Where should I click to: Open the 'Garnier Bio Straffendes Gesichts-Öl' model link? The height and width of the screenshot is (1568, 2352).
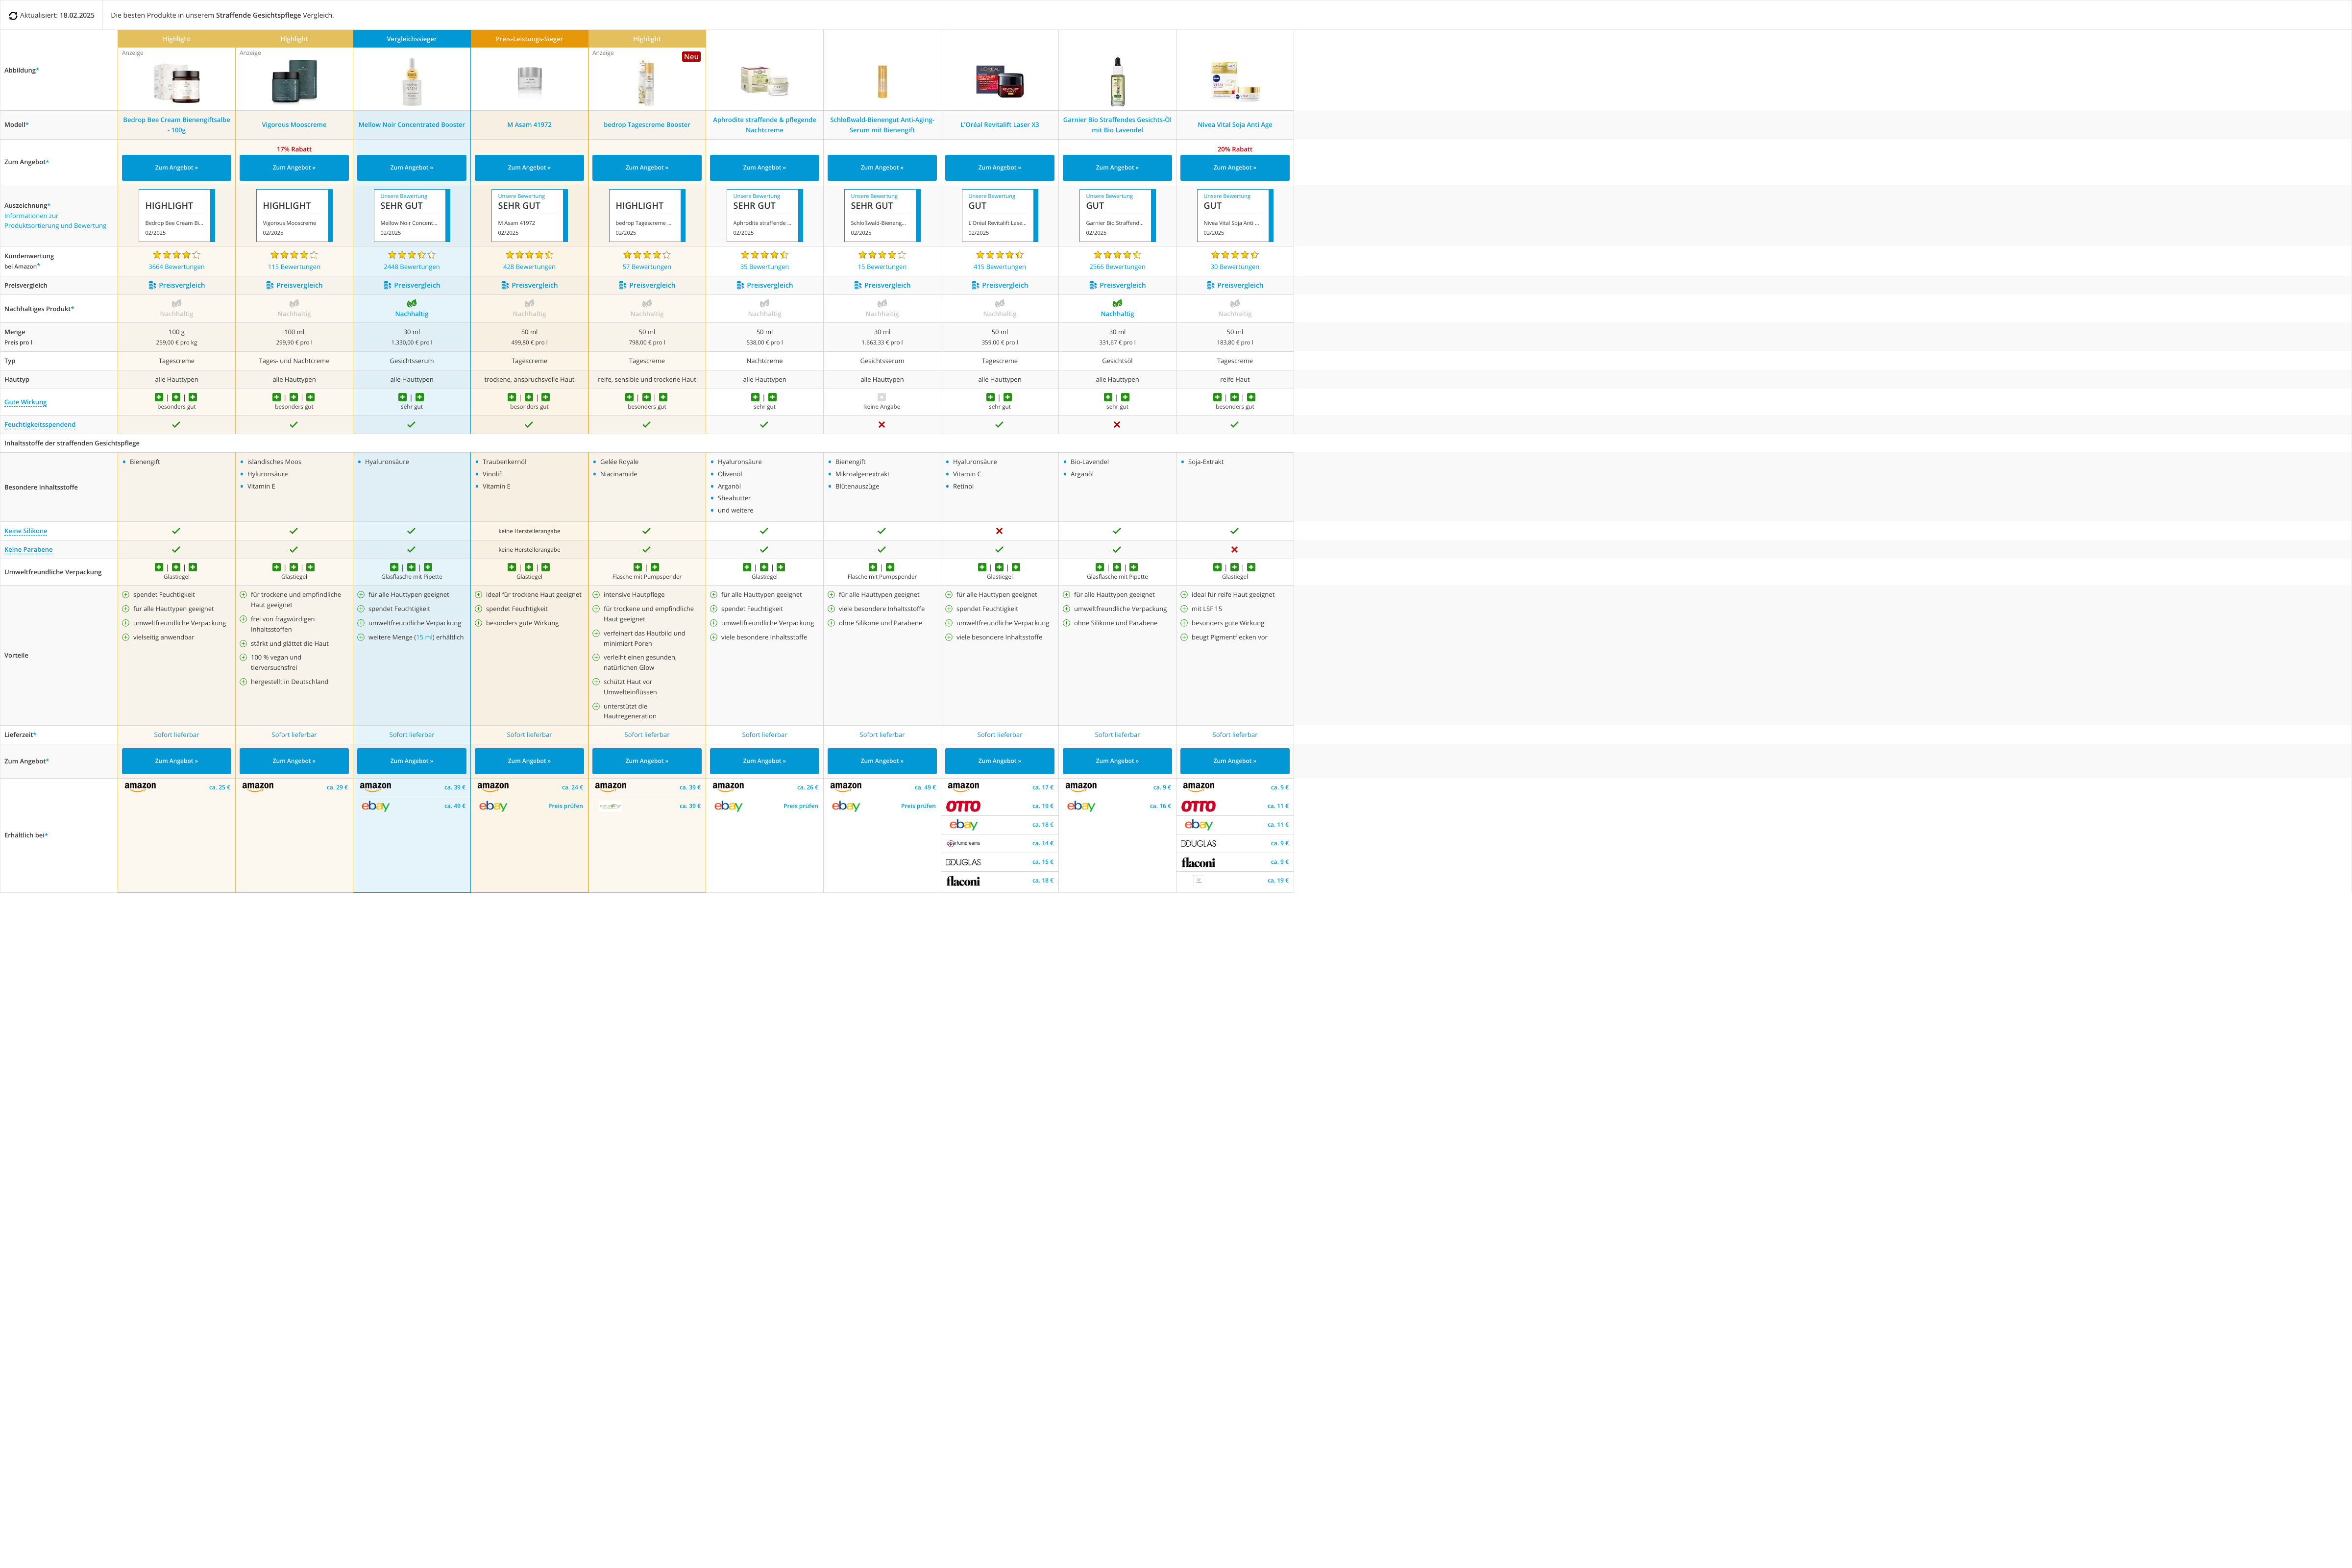(x=1117, y=125)
